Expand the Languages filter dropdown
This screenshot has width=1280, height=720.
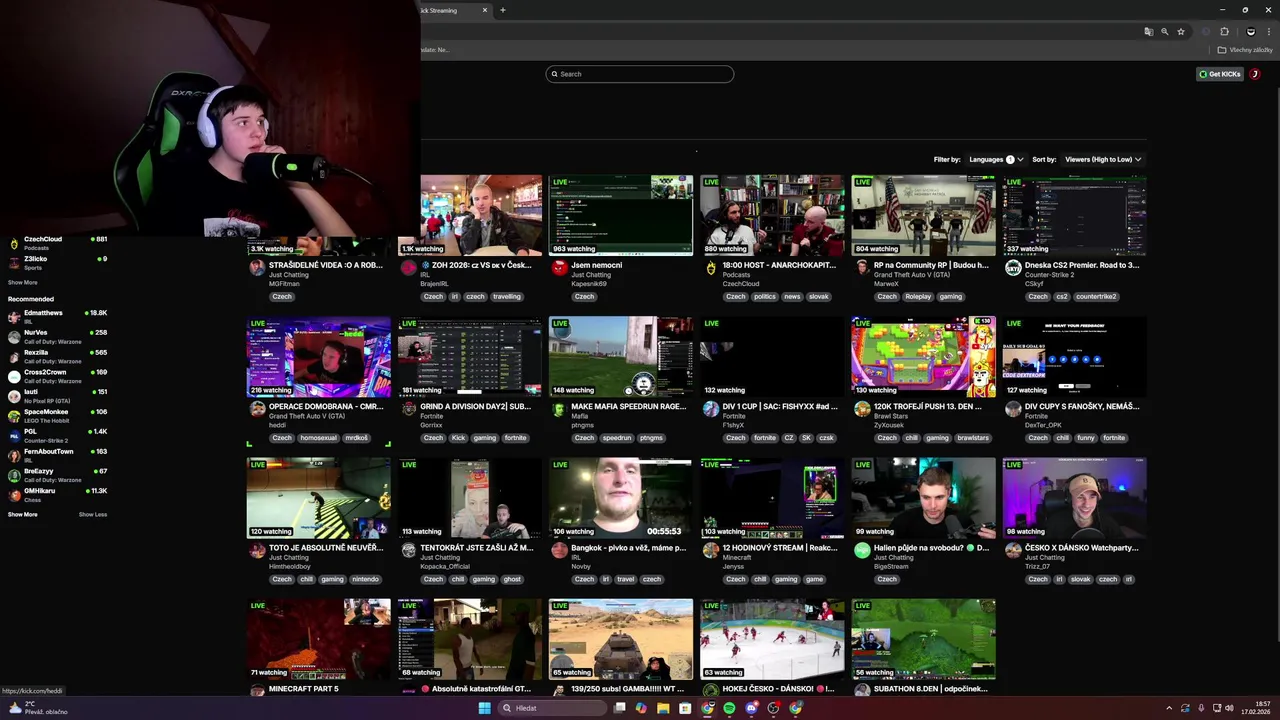click(996, 159)
